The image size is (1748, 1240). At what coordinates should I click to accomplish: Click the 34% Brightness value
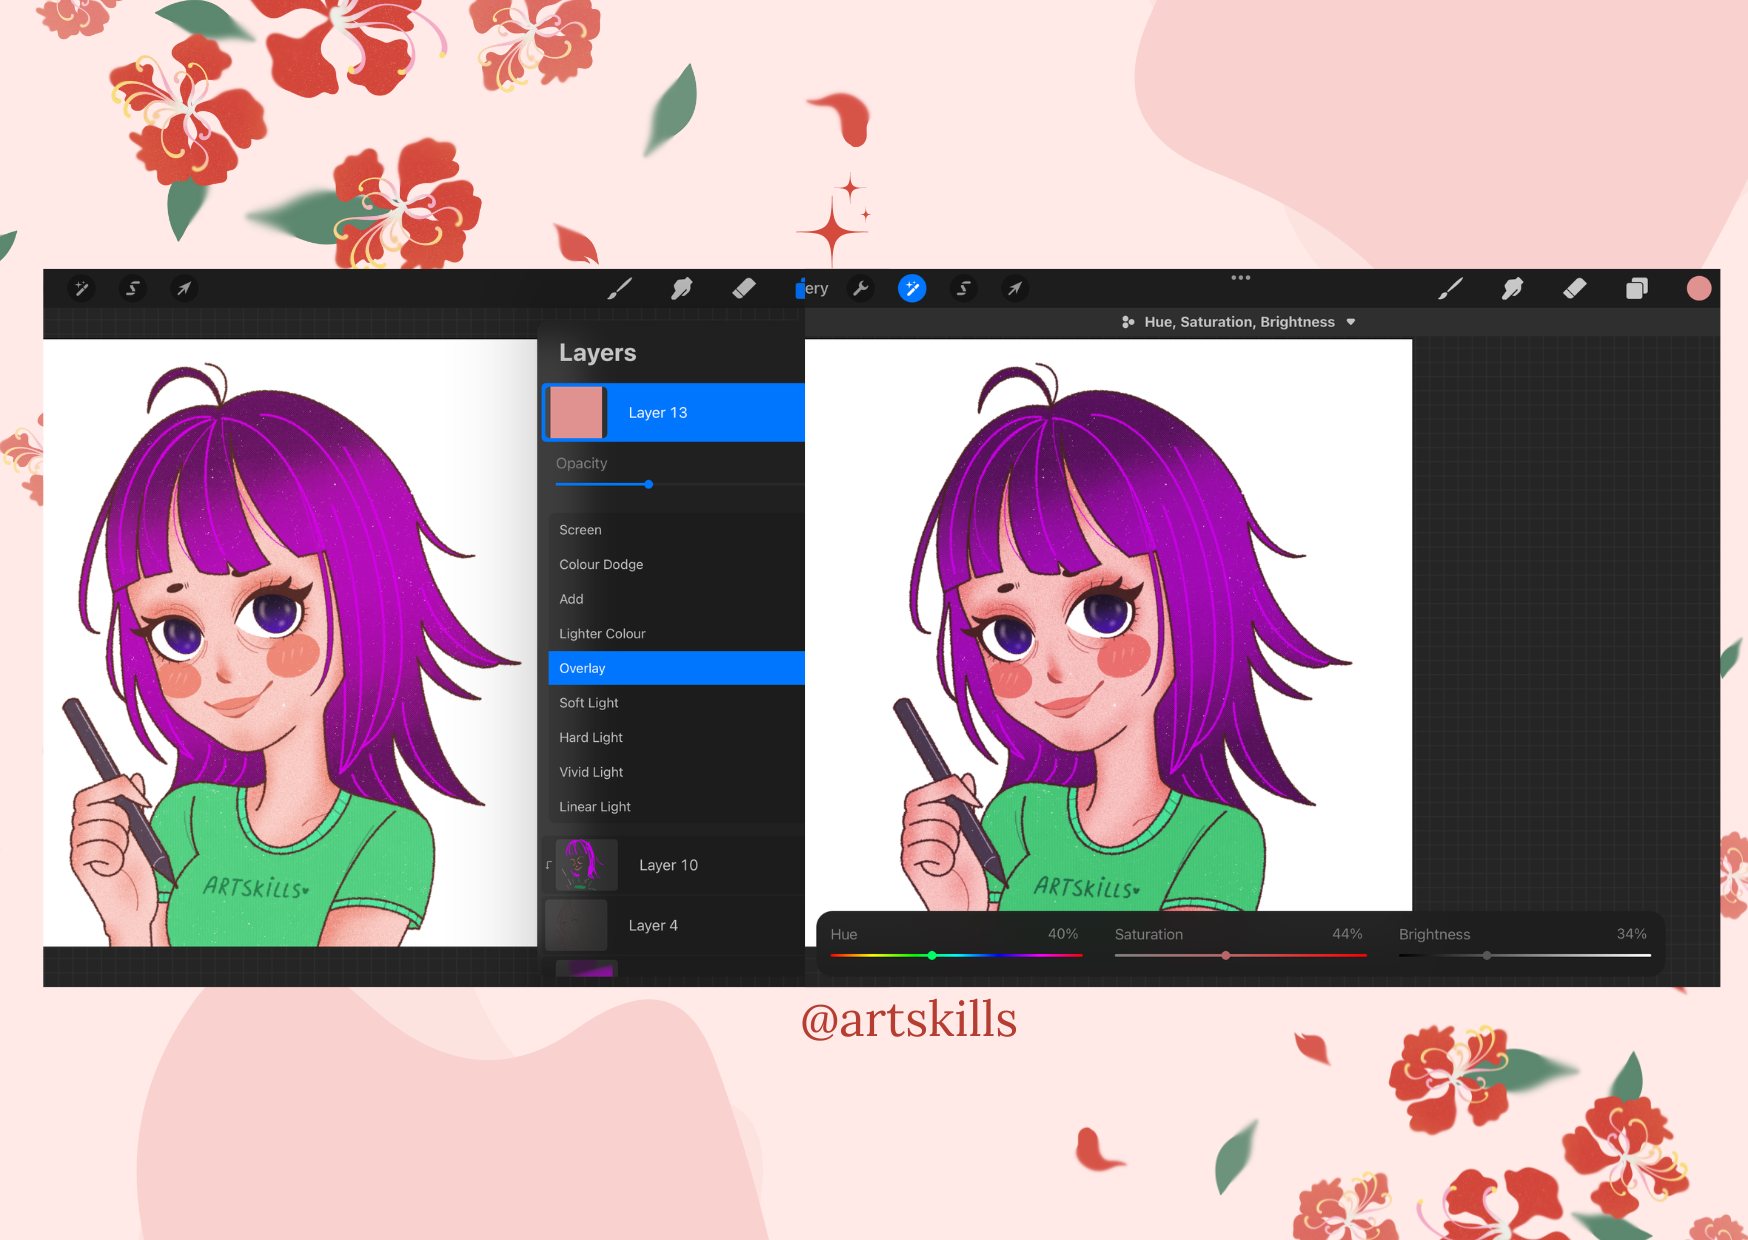click(x=1631, y=934)
